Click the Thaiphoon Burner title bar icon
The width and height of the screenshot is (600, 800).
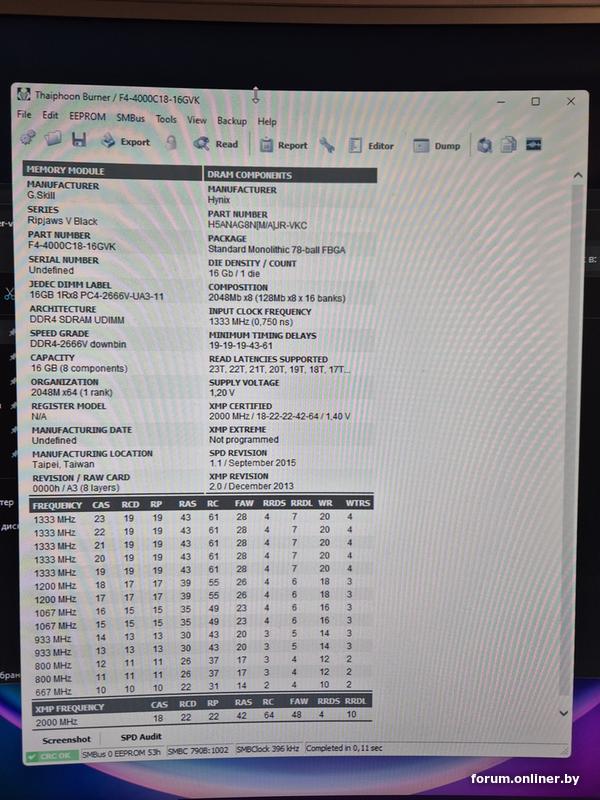(x=23, y=94)
